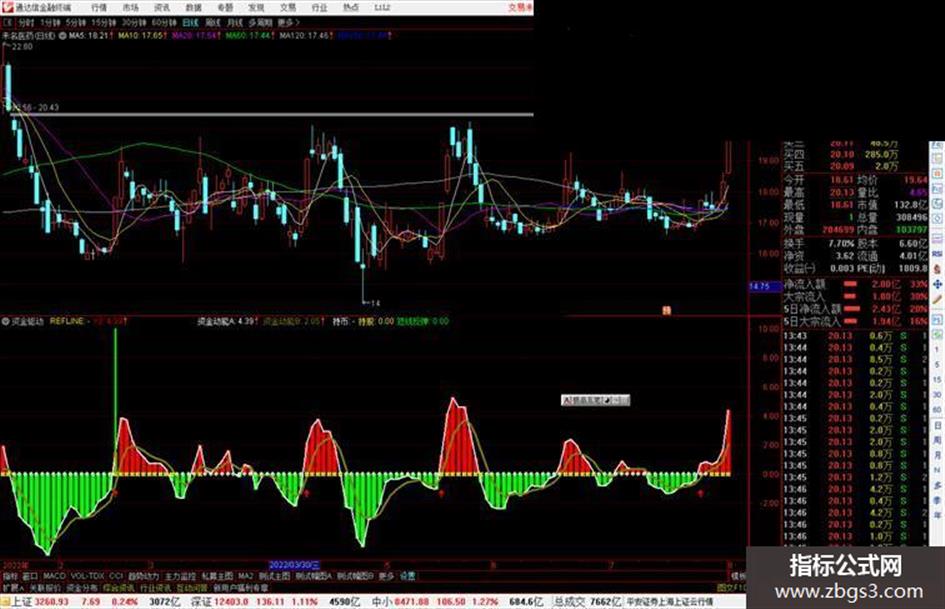
Task: Click the 资金动能A value label
Action: [x=227, y=321]
